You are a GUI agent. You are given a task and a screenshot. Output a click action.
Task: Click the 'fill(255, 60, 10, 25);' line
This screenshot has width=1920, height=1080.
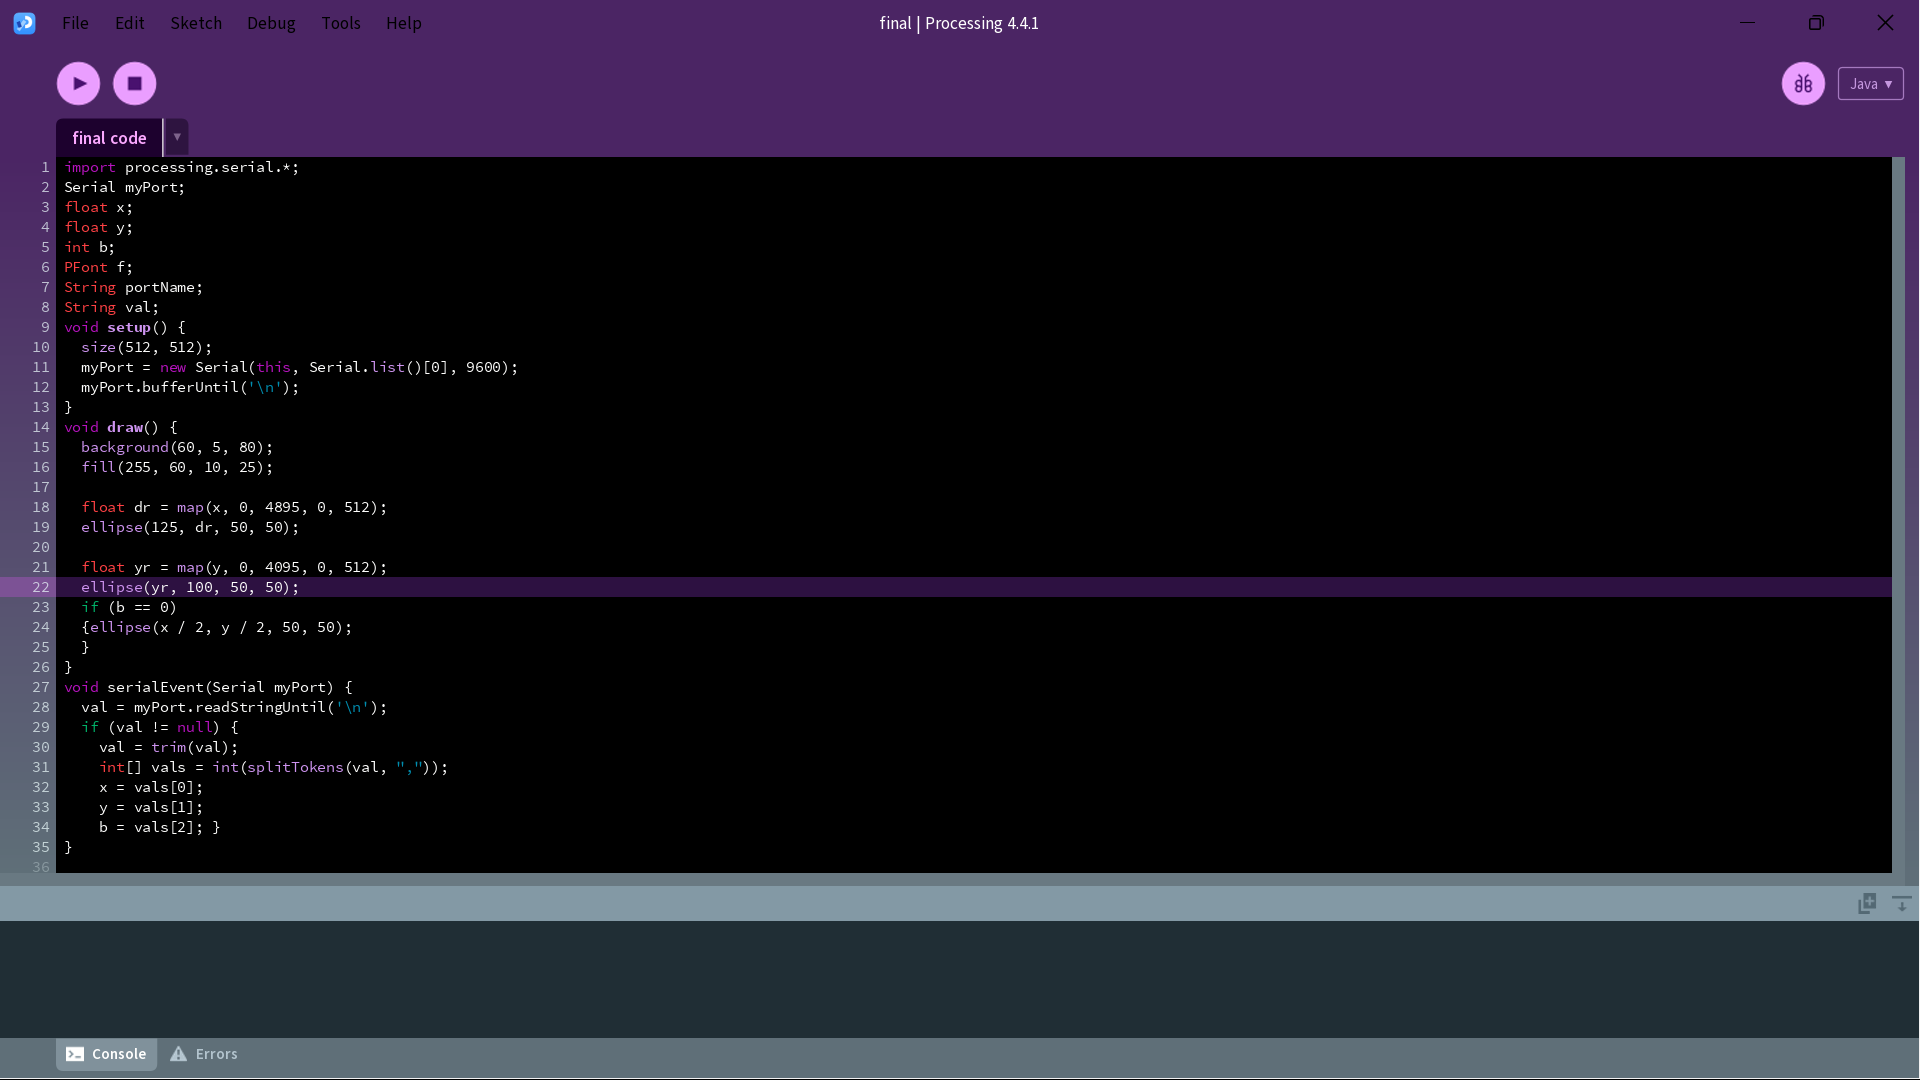[x=177, y=467]
